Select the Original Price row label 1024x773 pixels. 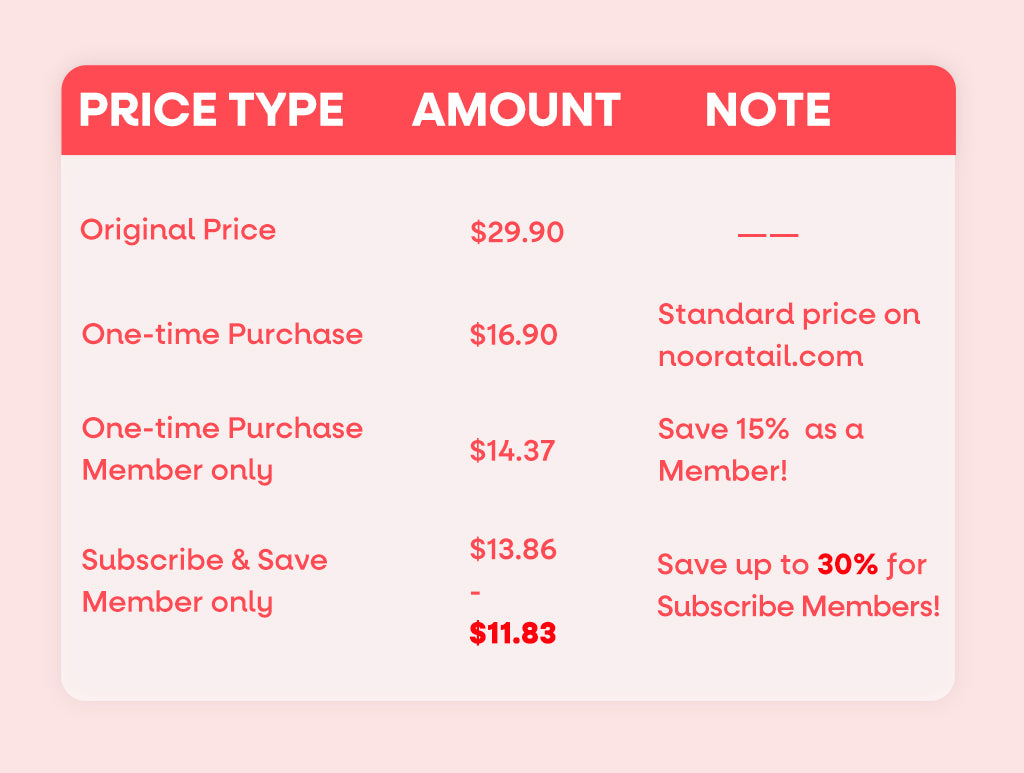(x=178, y=230)
